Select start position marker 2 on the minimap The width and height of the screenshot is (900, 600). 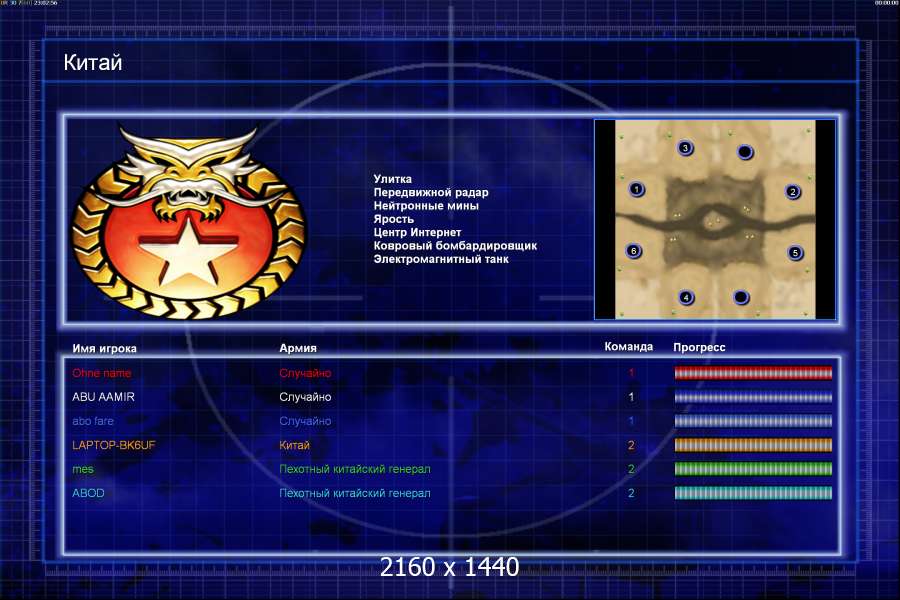click(793, 192)
